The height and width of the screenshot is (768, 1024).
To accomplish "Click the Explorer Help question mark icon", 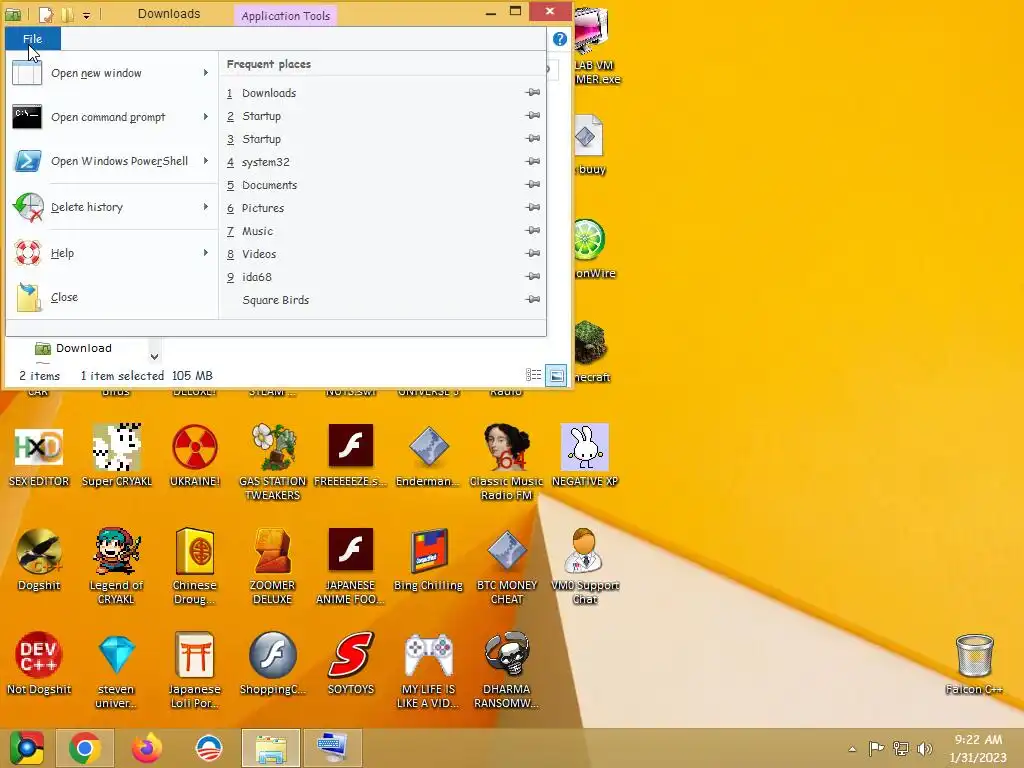I will pyautogui.click(x=560, y=39).
